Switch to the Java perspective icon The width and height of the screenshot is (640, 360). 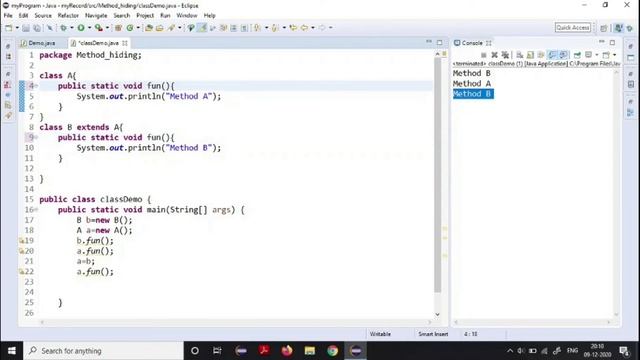point(619,28)
